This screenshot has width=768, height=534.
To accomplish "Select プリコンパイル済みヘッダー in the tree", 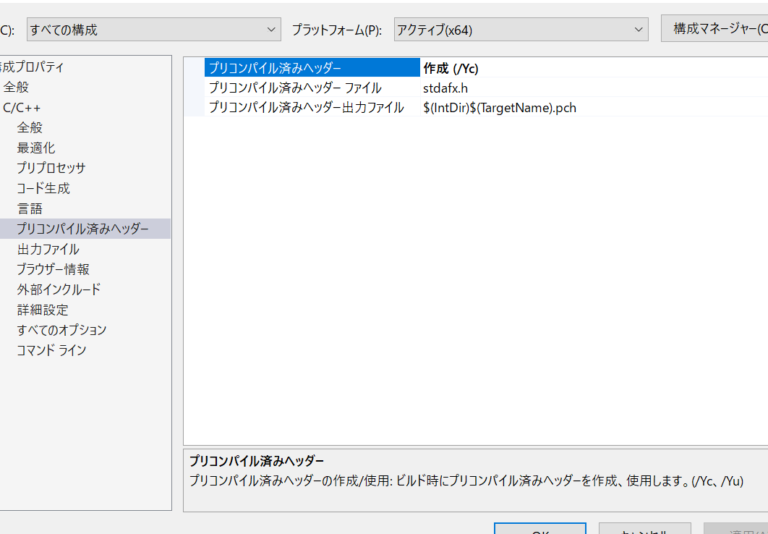I will [83, 229].
